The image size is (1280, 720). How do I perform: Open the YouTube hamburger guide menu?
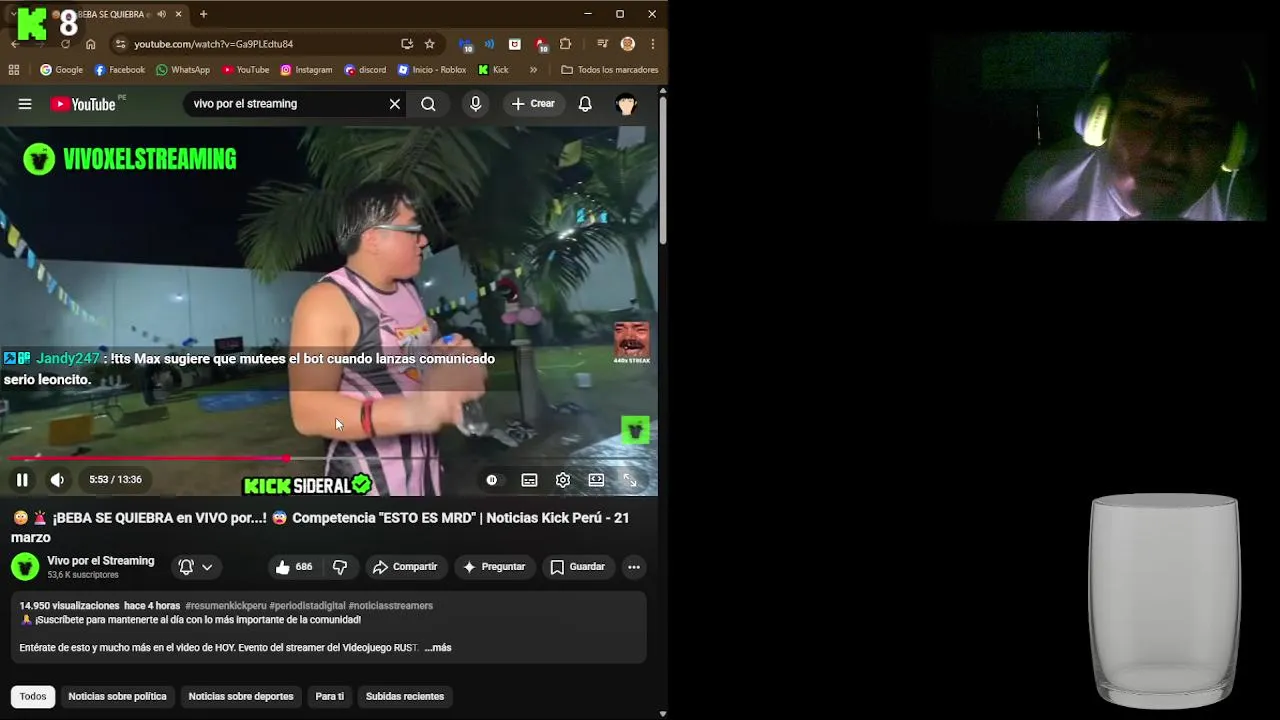click(x=25, y=104)
